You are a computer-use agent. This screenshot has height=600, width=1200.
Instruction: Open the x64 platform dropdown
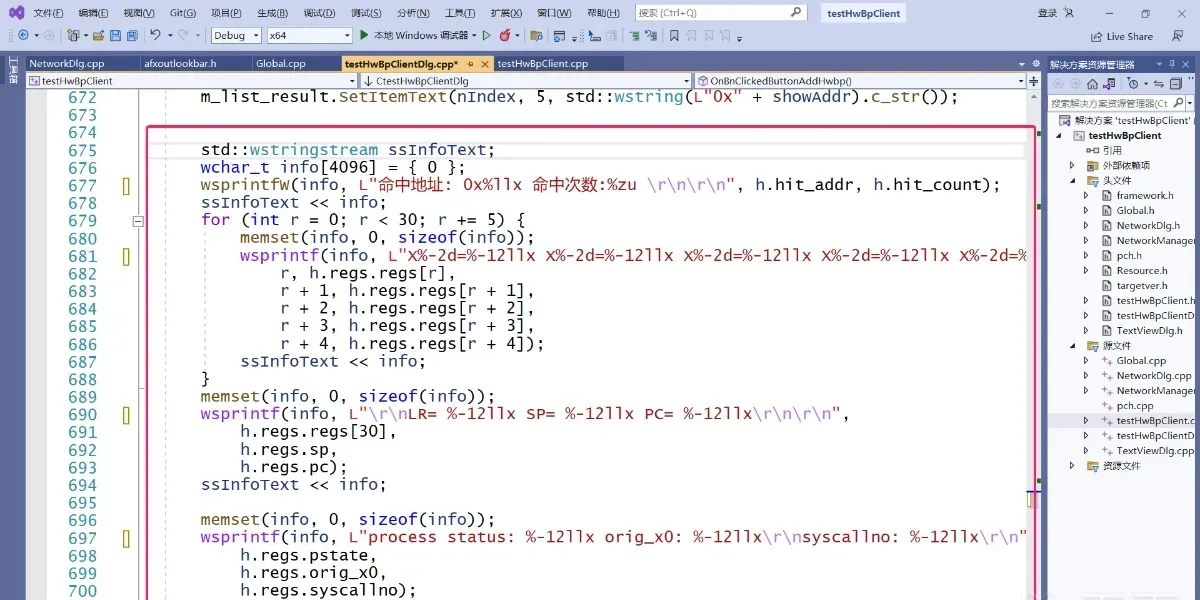point(309,35)
